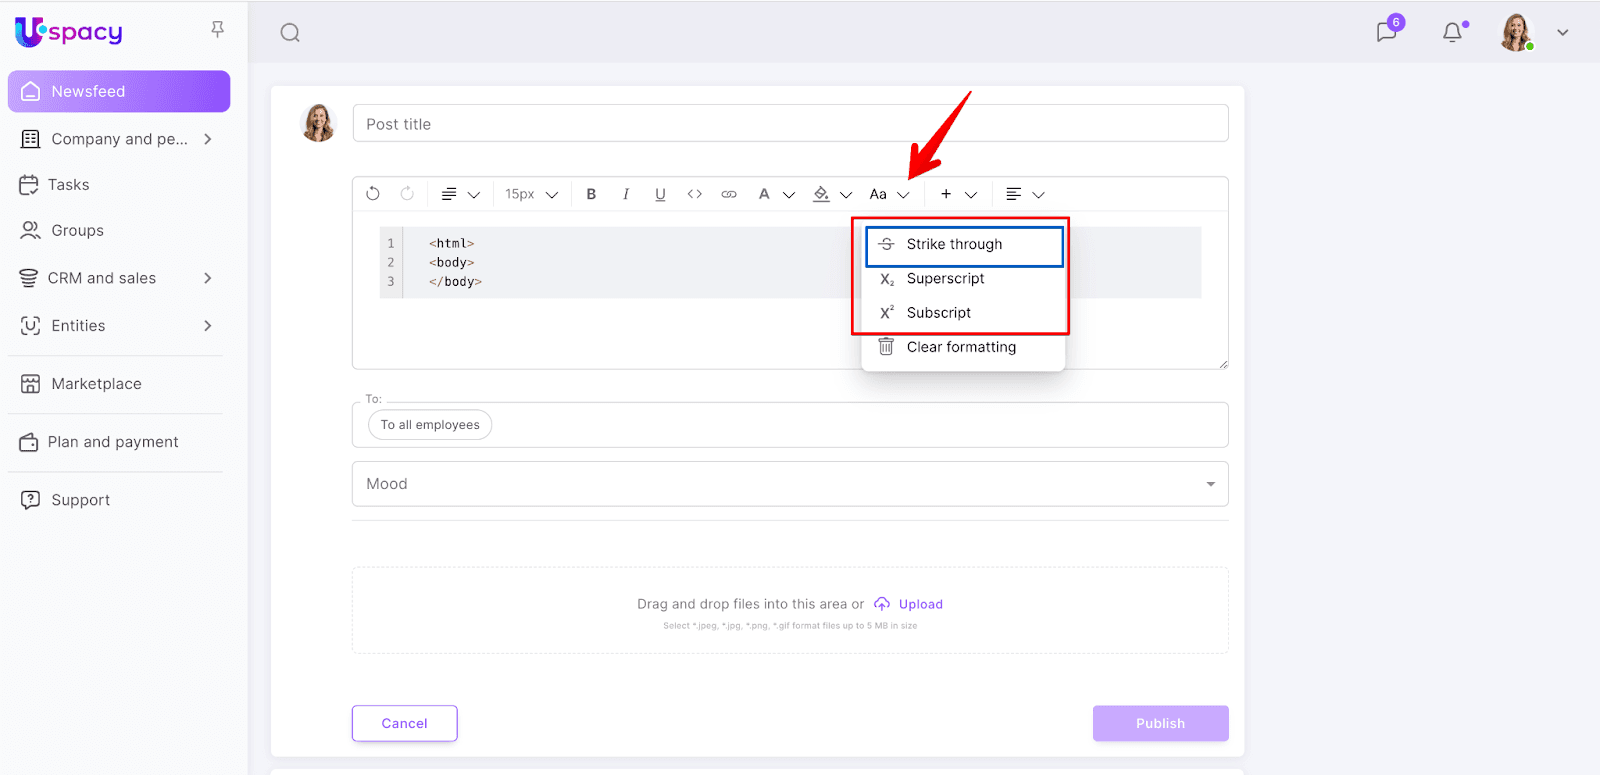Image resolution: width=1600 pixels, height=775 pixels.
Task: Expand the Mood dropdown
Action: pyautogui.click(x=1210, y=484)
